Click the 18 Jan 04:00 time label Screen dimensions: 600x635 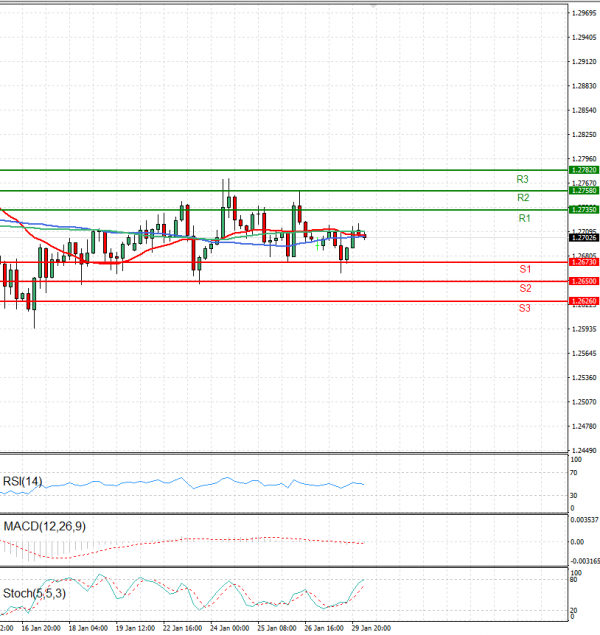[x=88, y=628]
